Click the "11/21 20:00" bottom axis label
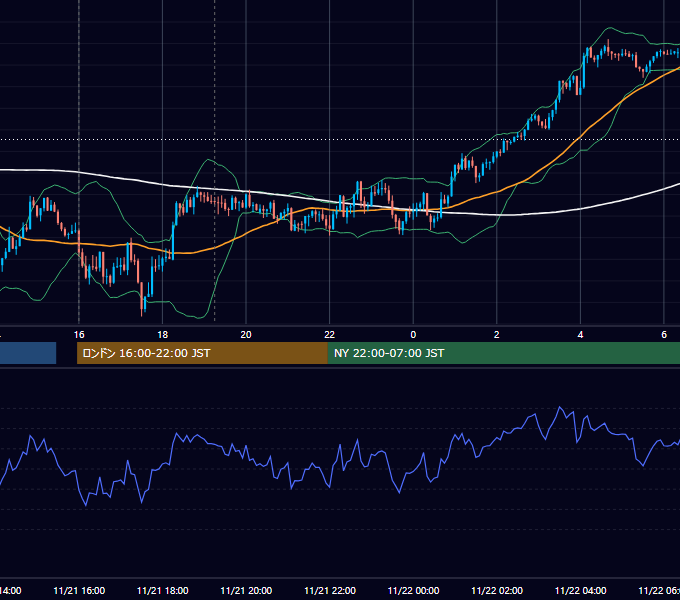The image size is (680, 600). coord(246,590)
